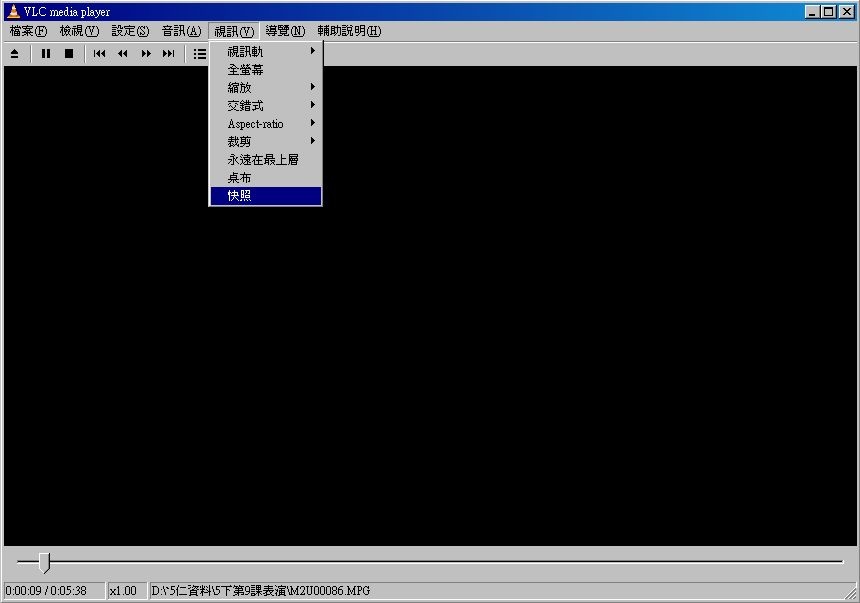Toggle 桌布 wallpaper mode

tap(266, 178)
